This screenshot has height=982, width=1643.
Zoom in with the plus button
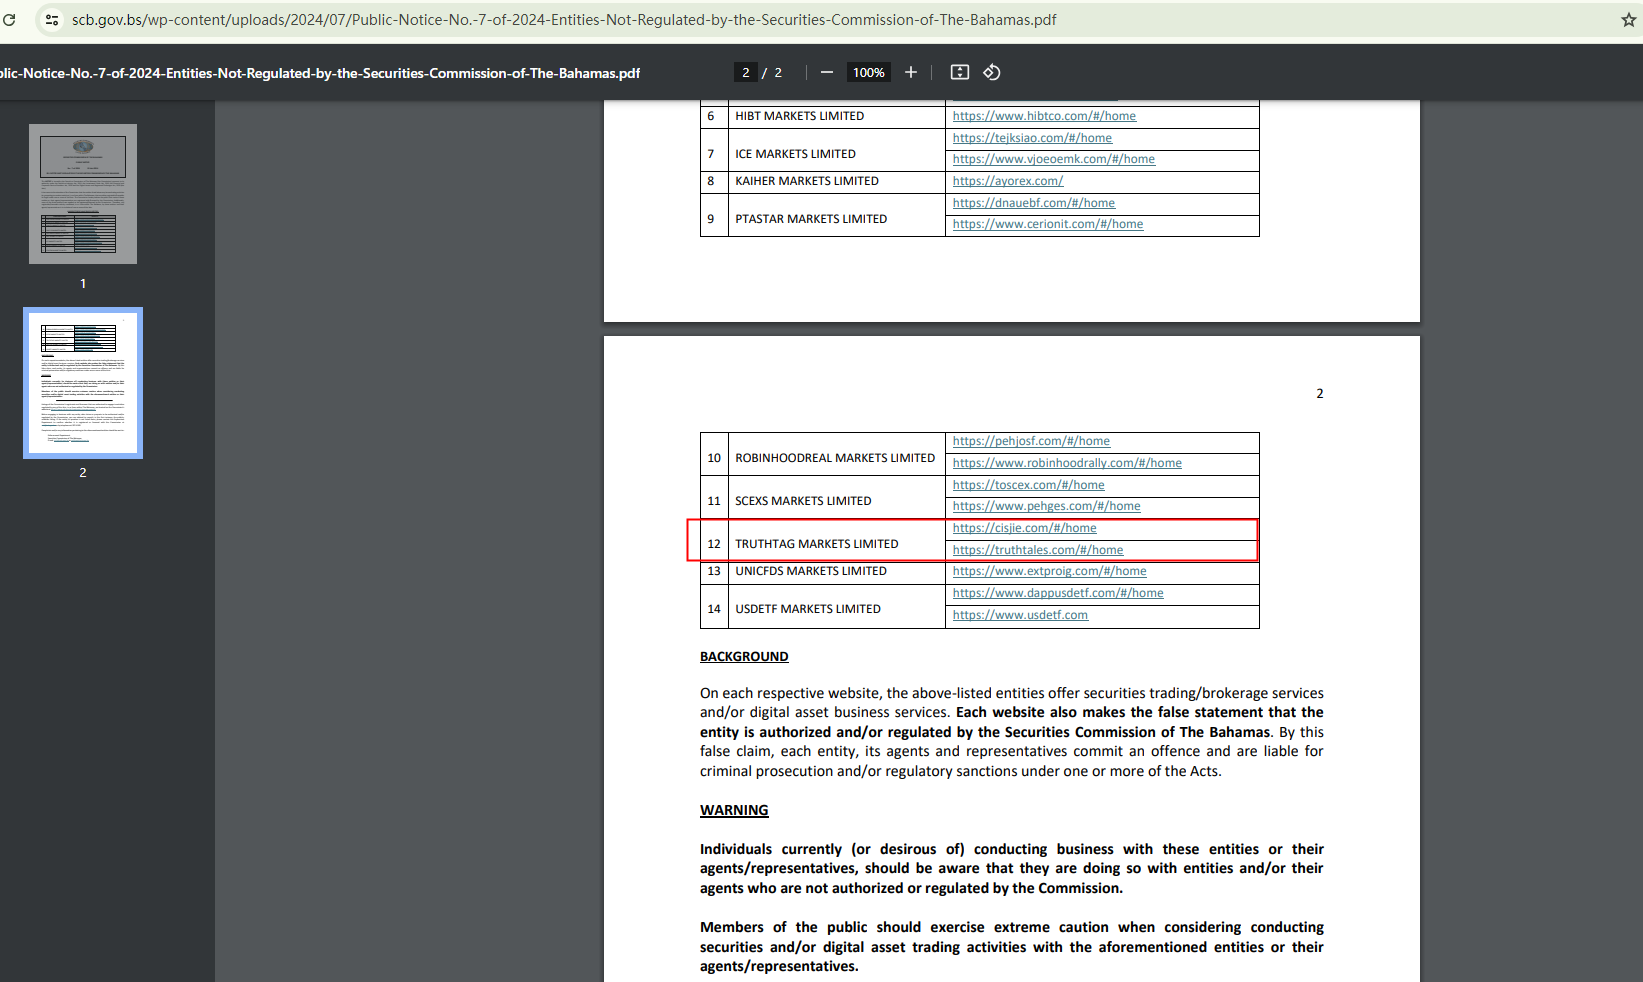point(911,72)
